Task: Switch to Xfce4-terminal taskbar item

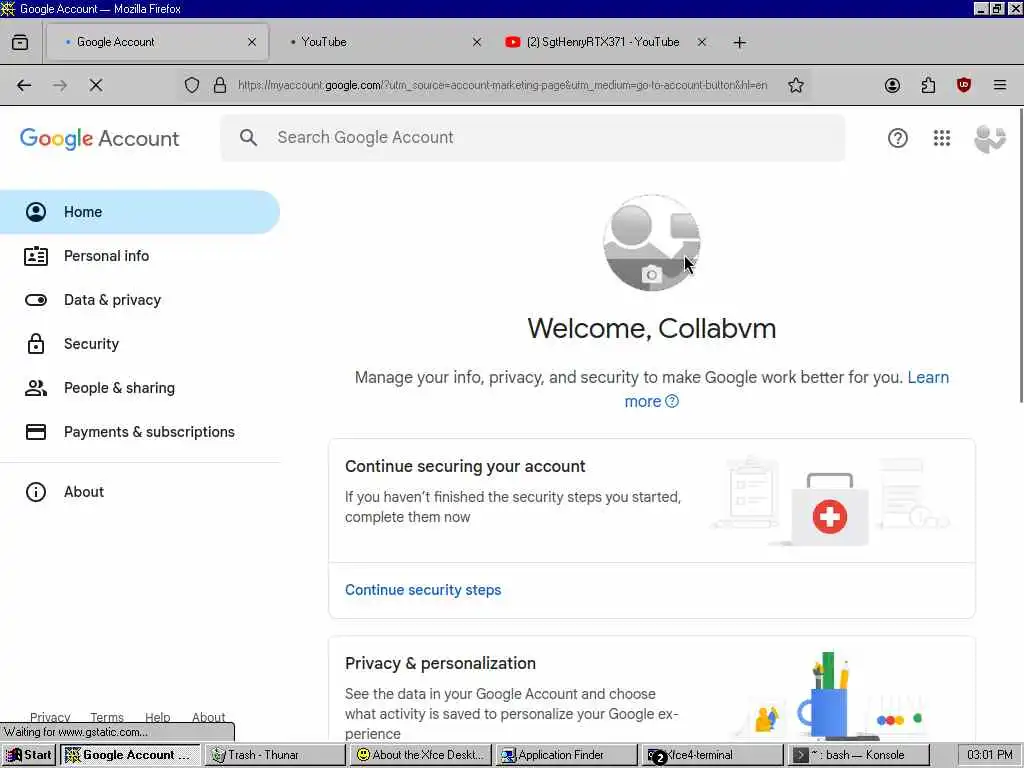Action: pyautogui.click(x=712, y=755)
